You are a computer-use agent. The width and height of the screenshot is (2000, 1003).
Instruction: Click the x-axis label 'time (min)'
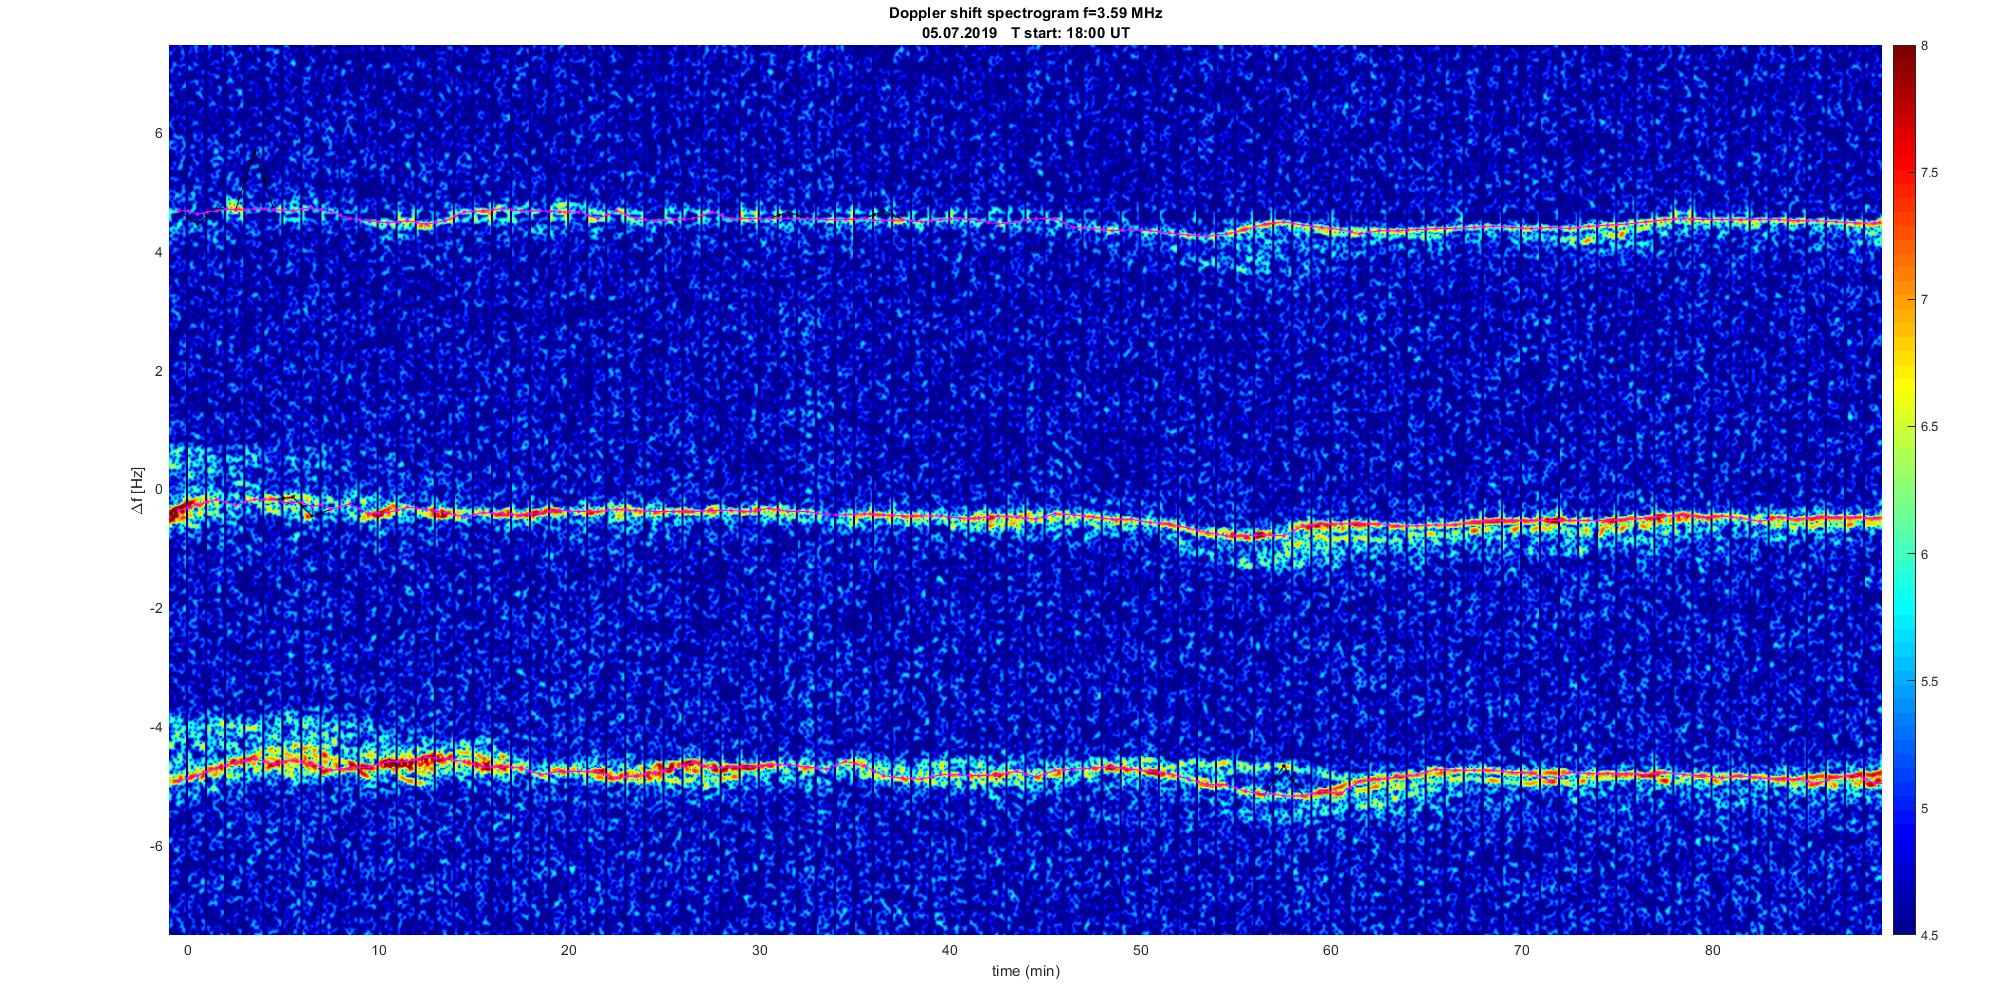tap(1025, 971)
